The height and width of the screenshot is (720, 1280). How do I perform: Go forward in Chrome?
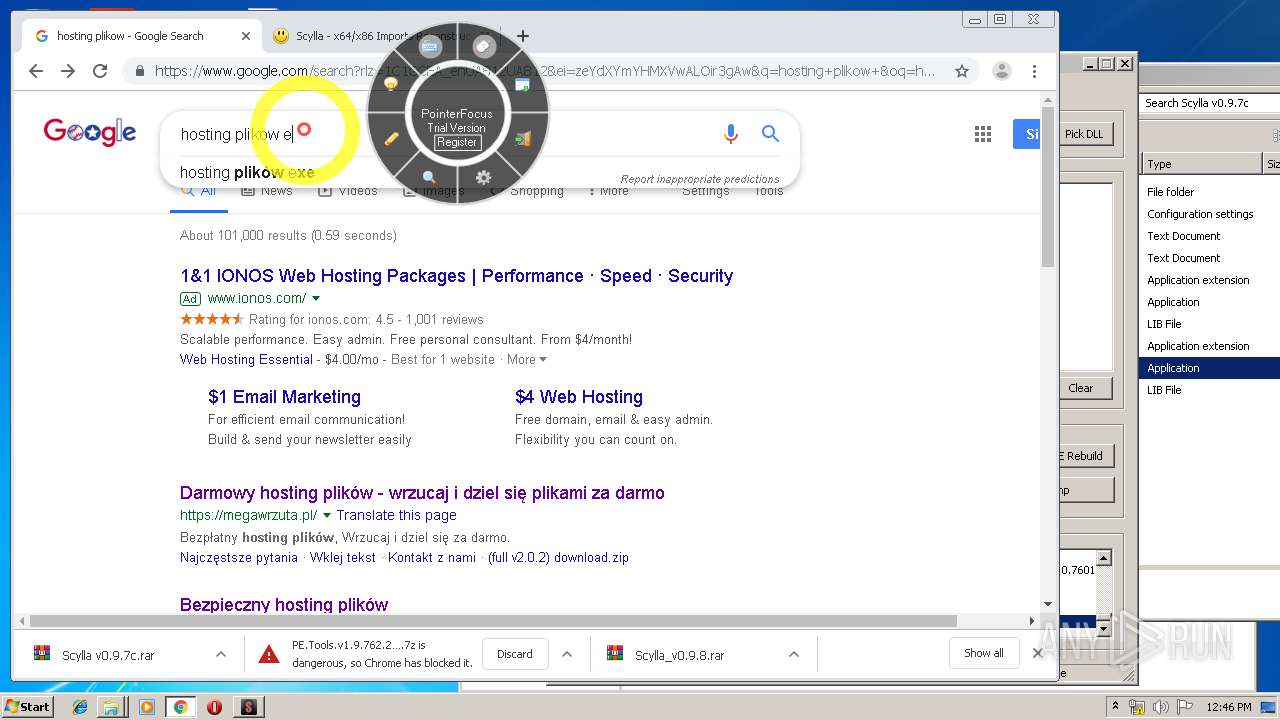tap(68, 71)
